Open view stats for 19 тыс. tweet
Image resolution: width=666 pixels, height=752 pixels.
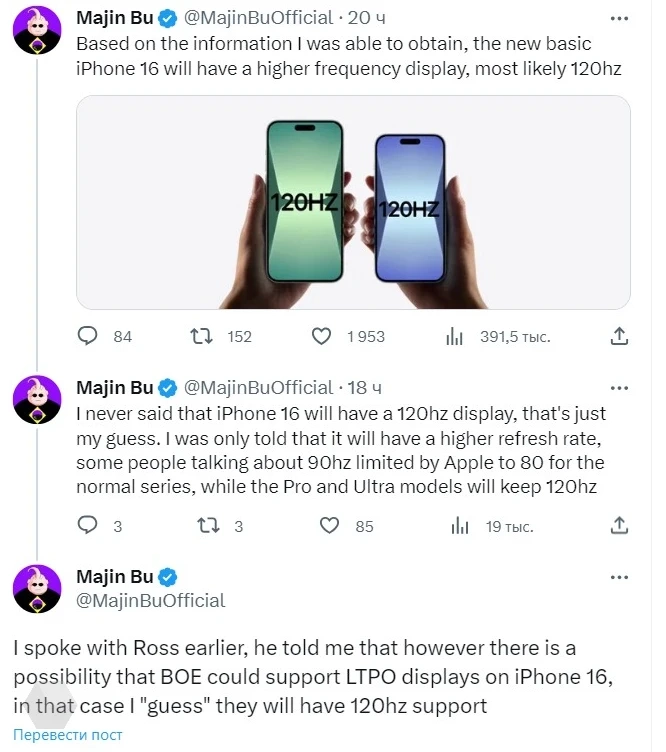(x=460, y=525)
